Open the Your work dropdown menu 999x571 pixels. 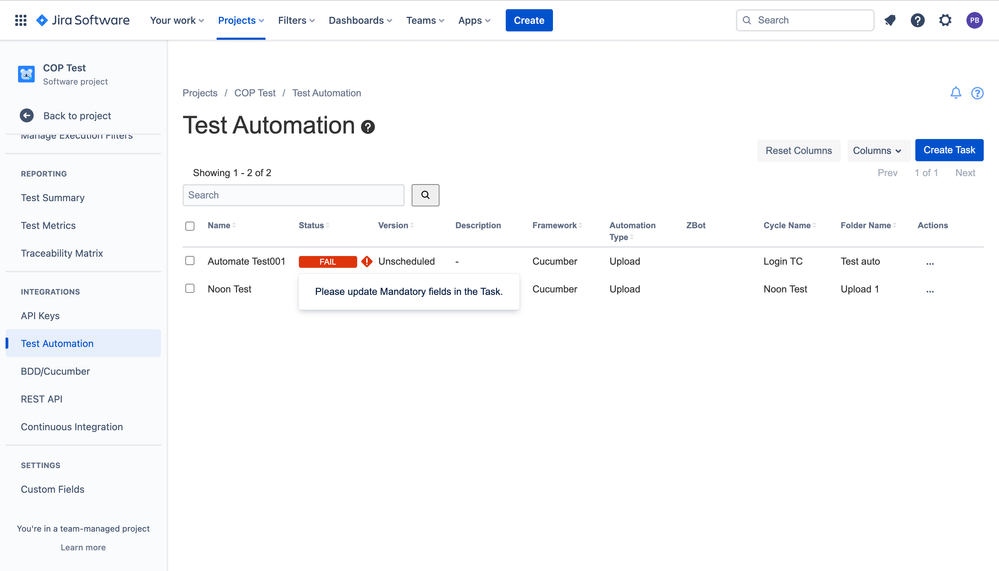[177, 20]
